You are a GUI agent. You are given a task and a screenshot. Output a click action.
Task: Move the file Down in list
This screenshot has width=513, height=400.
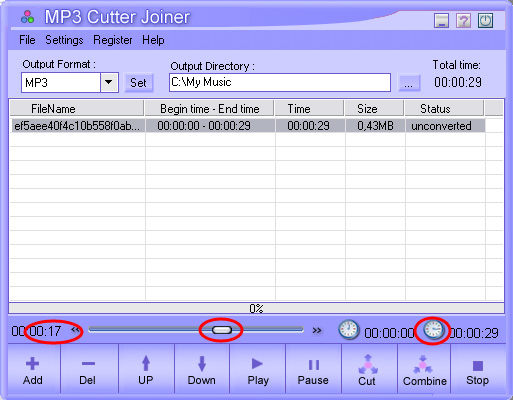click(202, 369)
